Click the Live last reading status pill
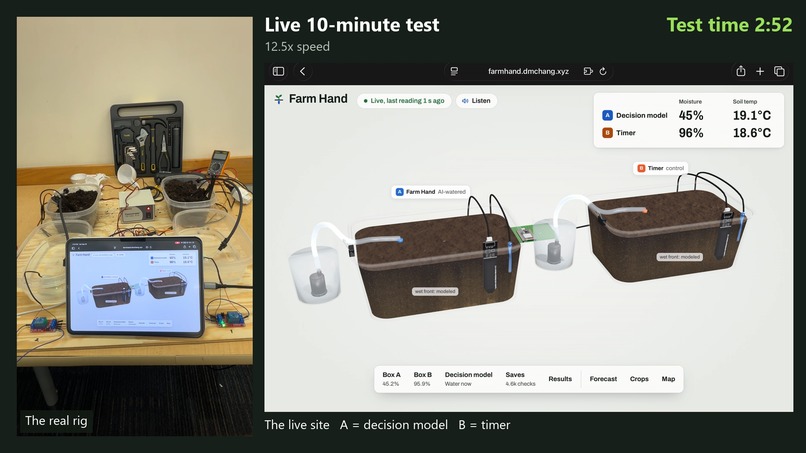Viewport: 806px width, 453px height. [404, 101]
